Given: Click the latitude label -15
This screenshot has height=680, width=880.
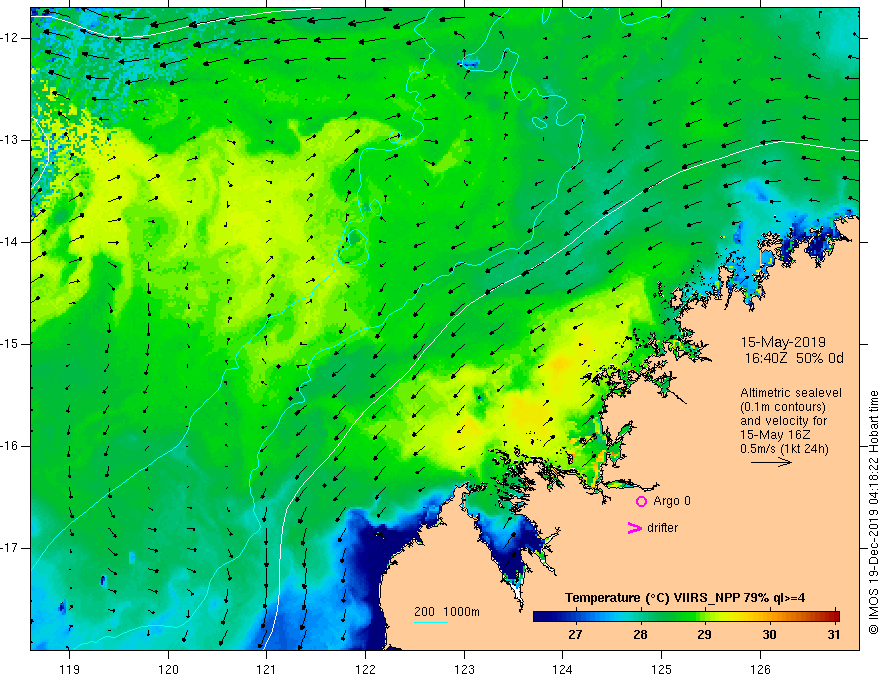Looking at the screenshot, I should coord(10,344).
